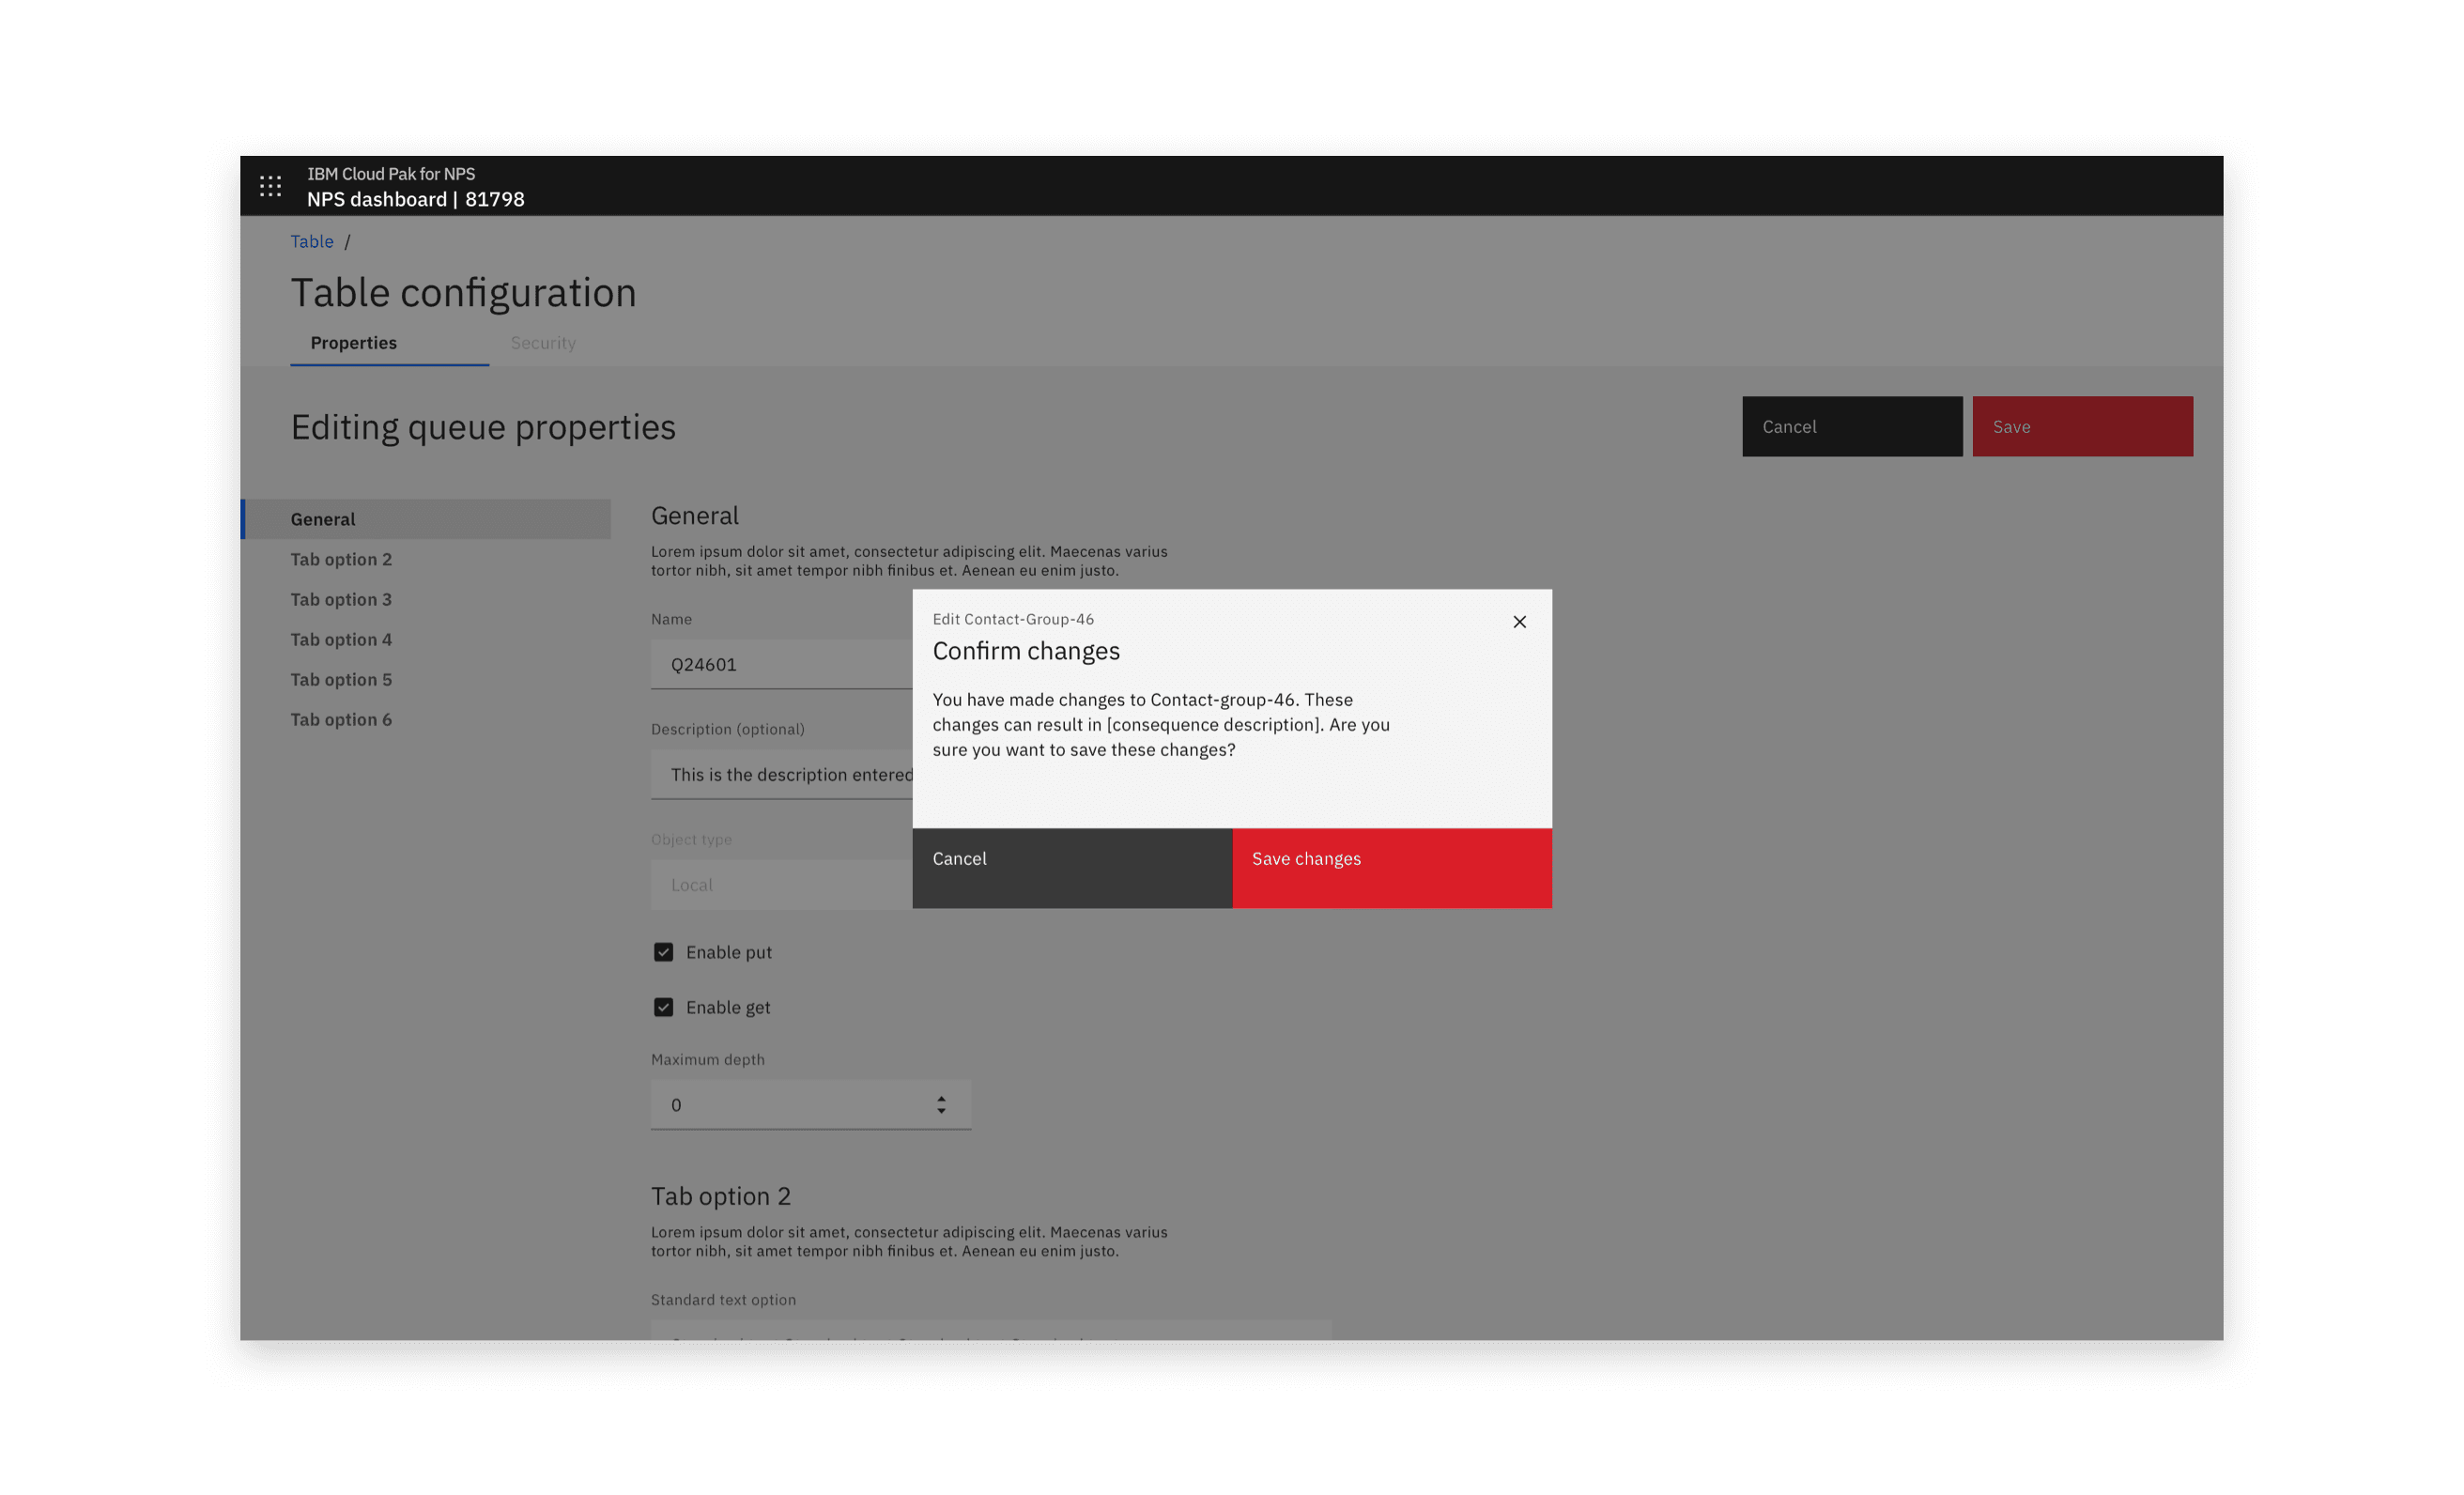
Task: Cancel editing queue properties
Action: (1851, 426)
